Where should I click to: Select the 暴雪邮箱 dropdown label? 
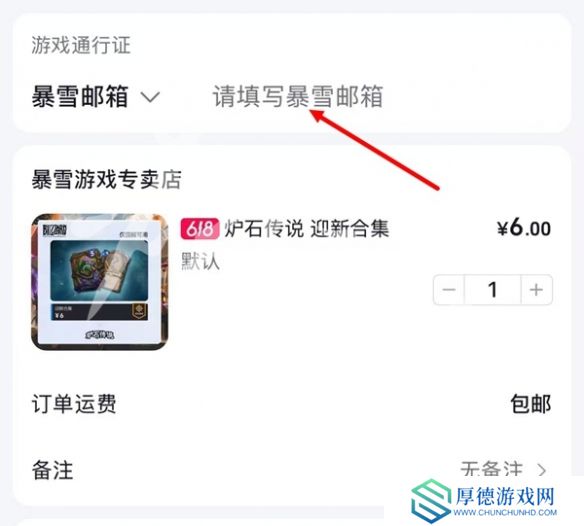(80, 96)
